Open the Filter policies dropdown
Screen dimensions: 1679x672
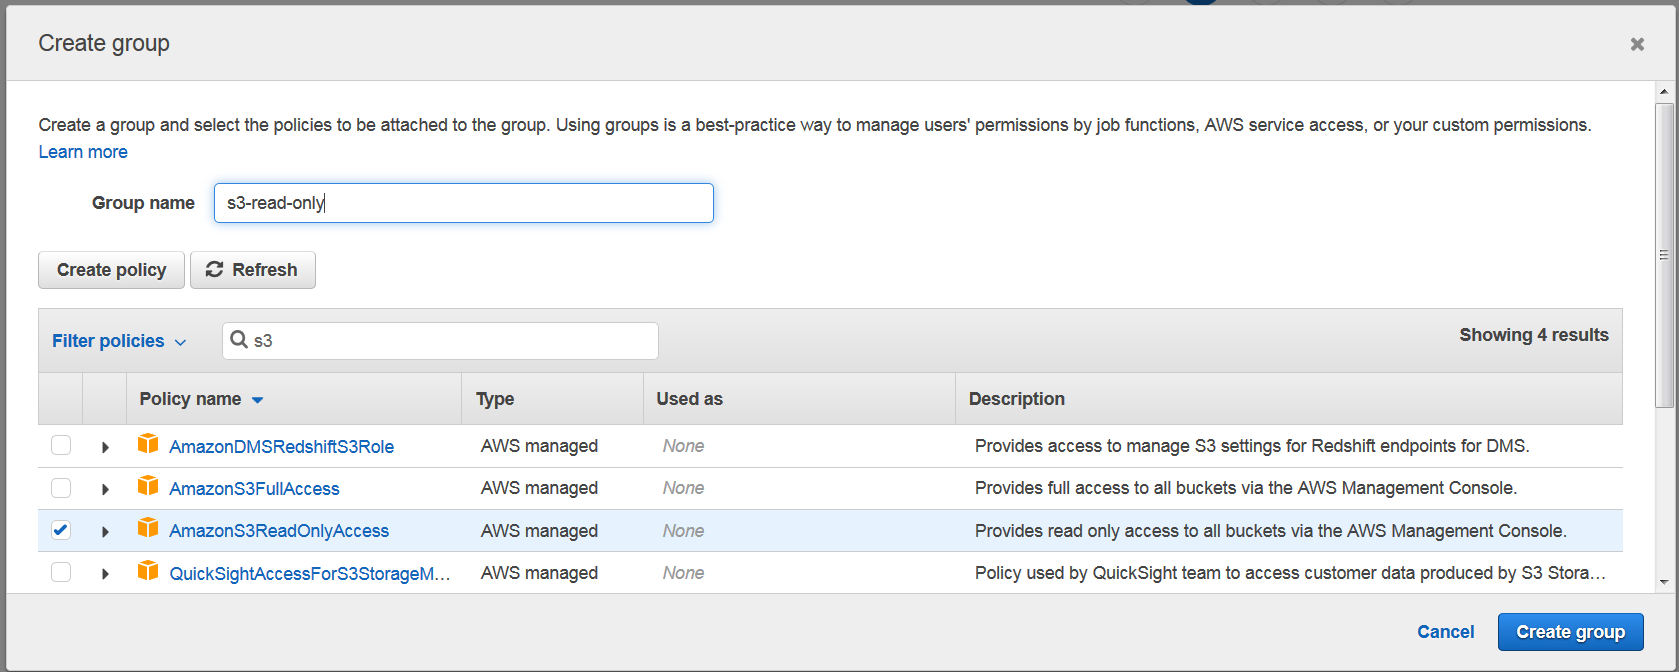[x=119, y=341]
